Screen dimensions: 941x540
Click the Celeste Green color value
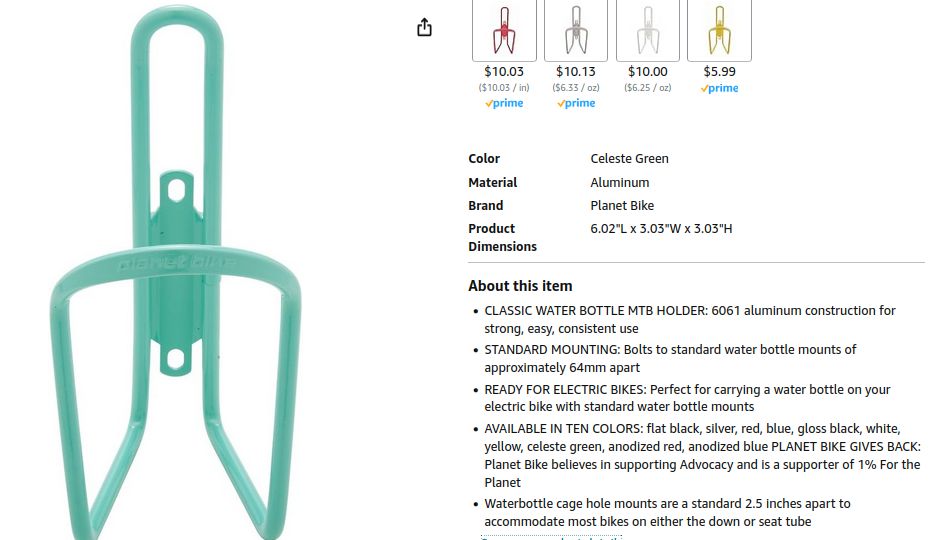click(630, 158)
